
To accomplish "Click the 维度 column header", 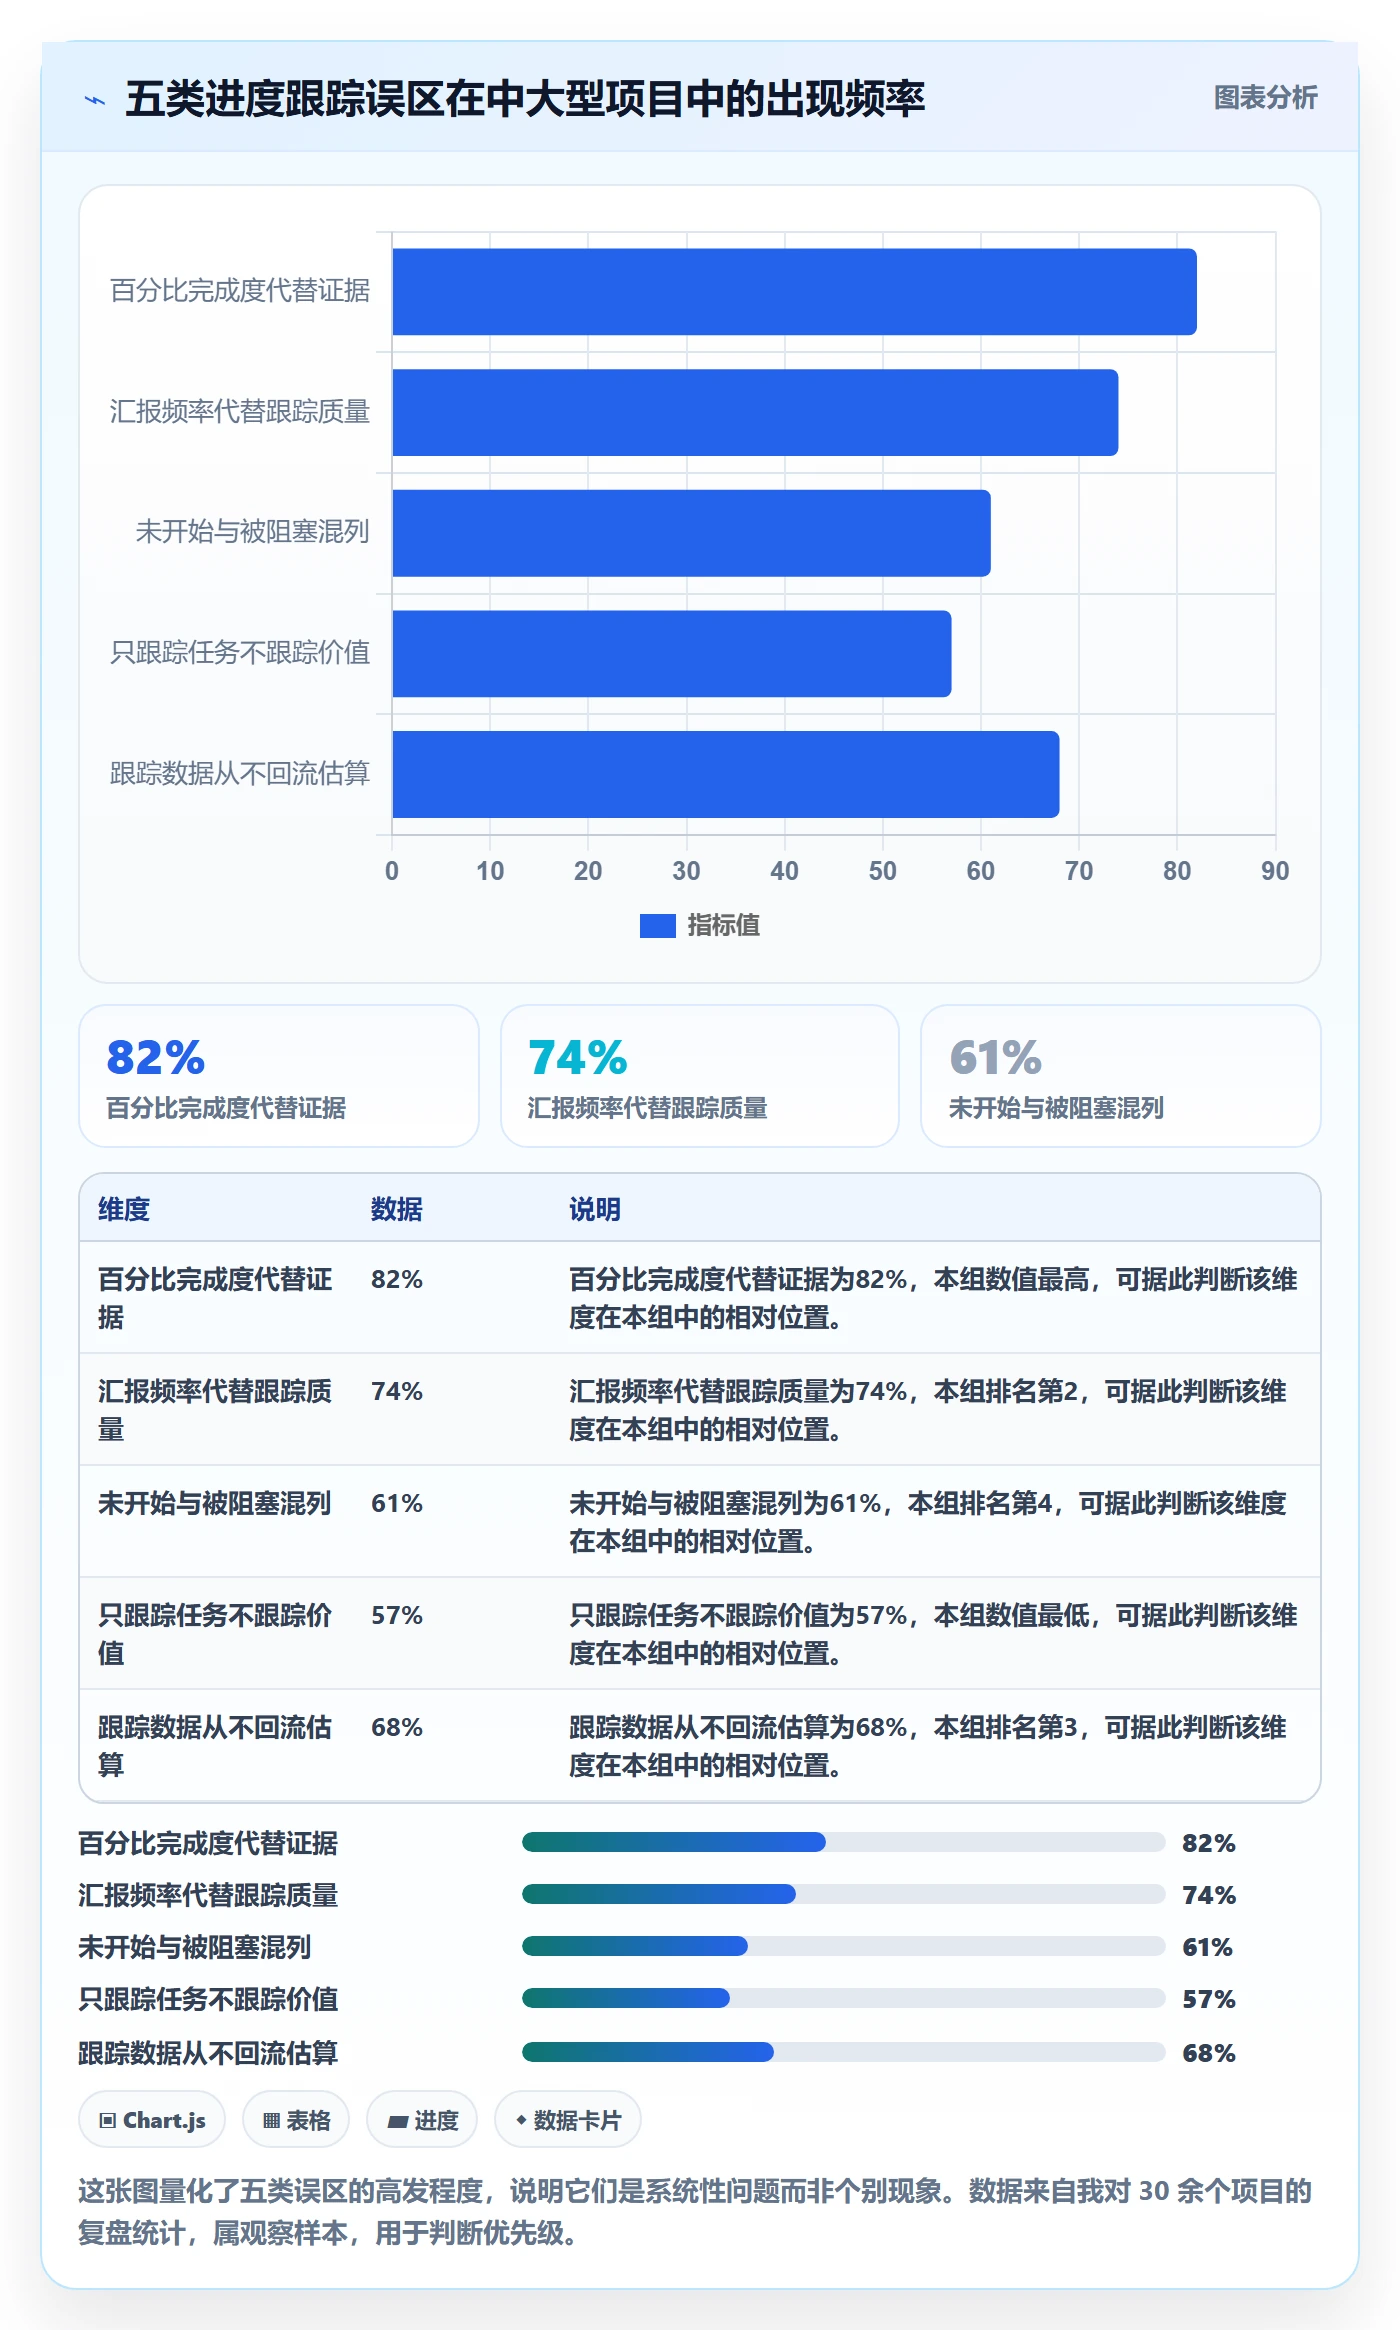I will tap(124, 1209).
